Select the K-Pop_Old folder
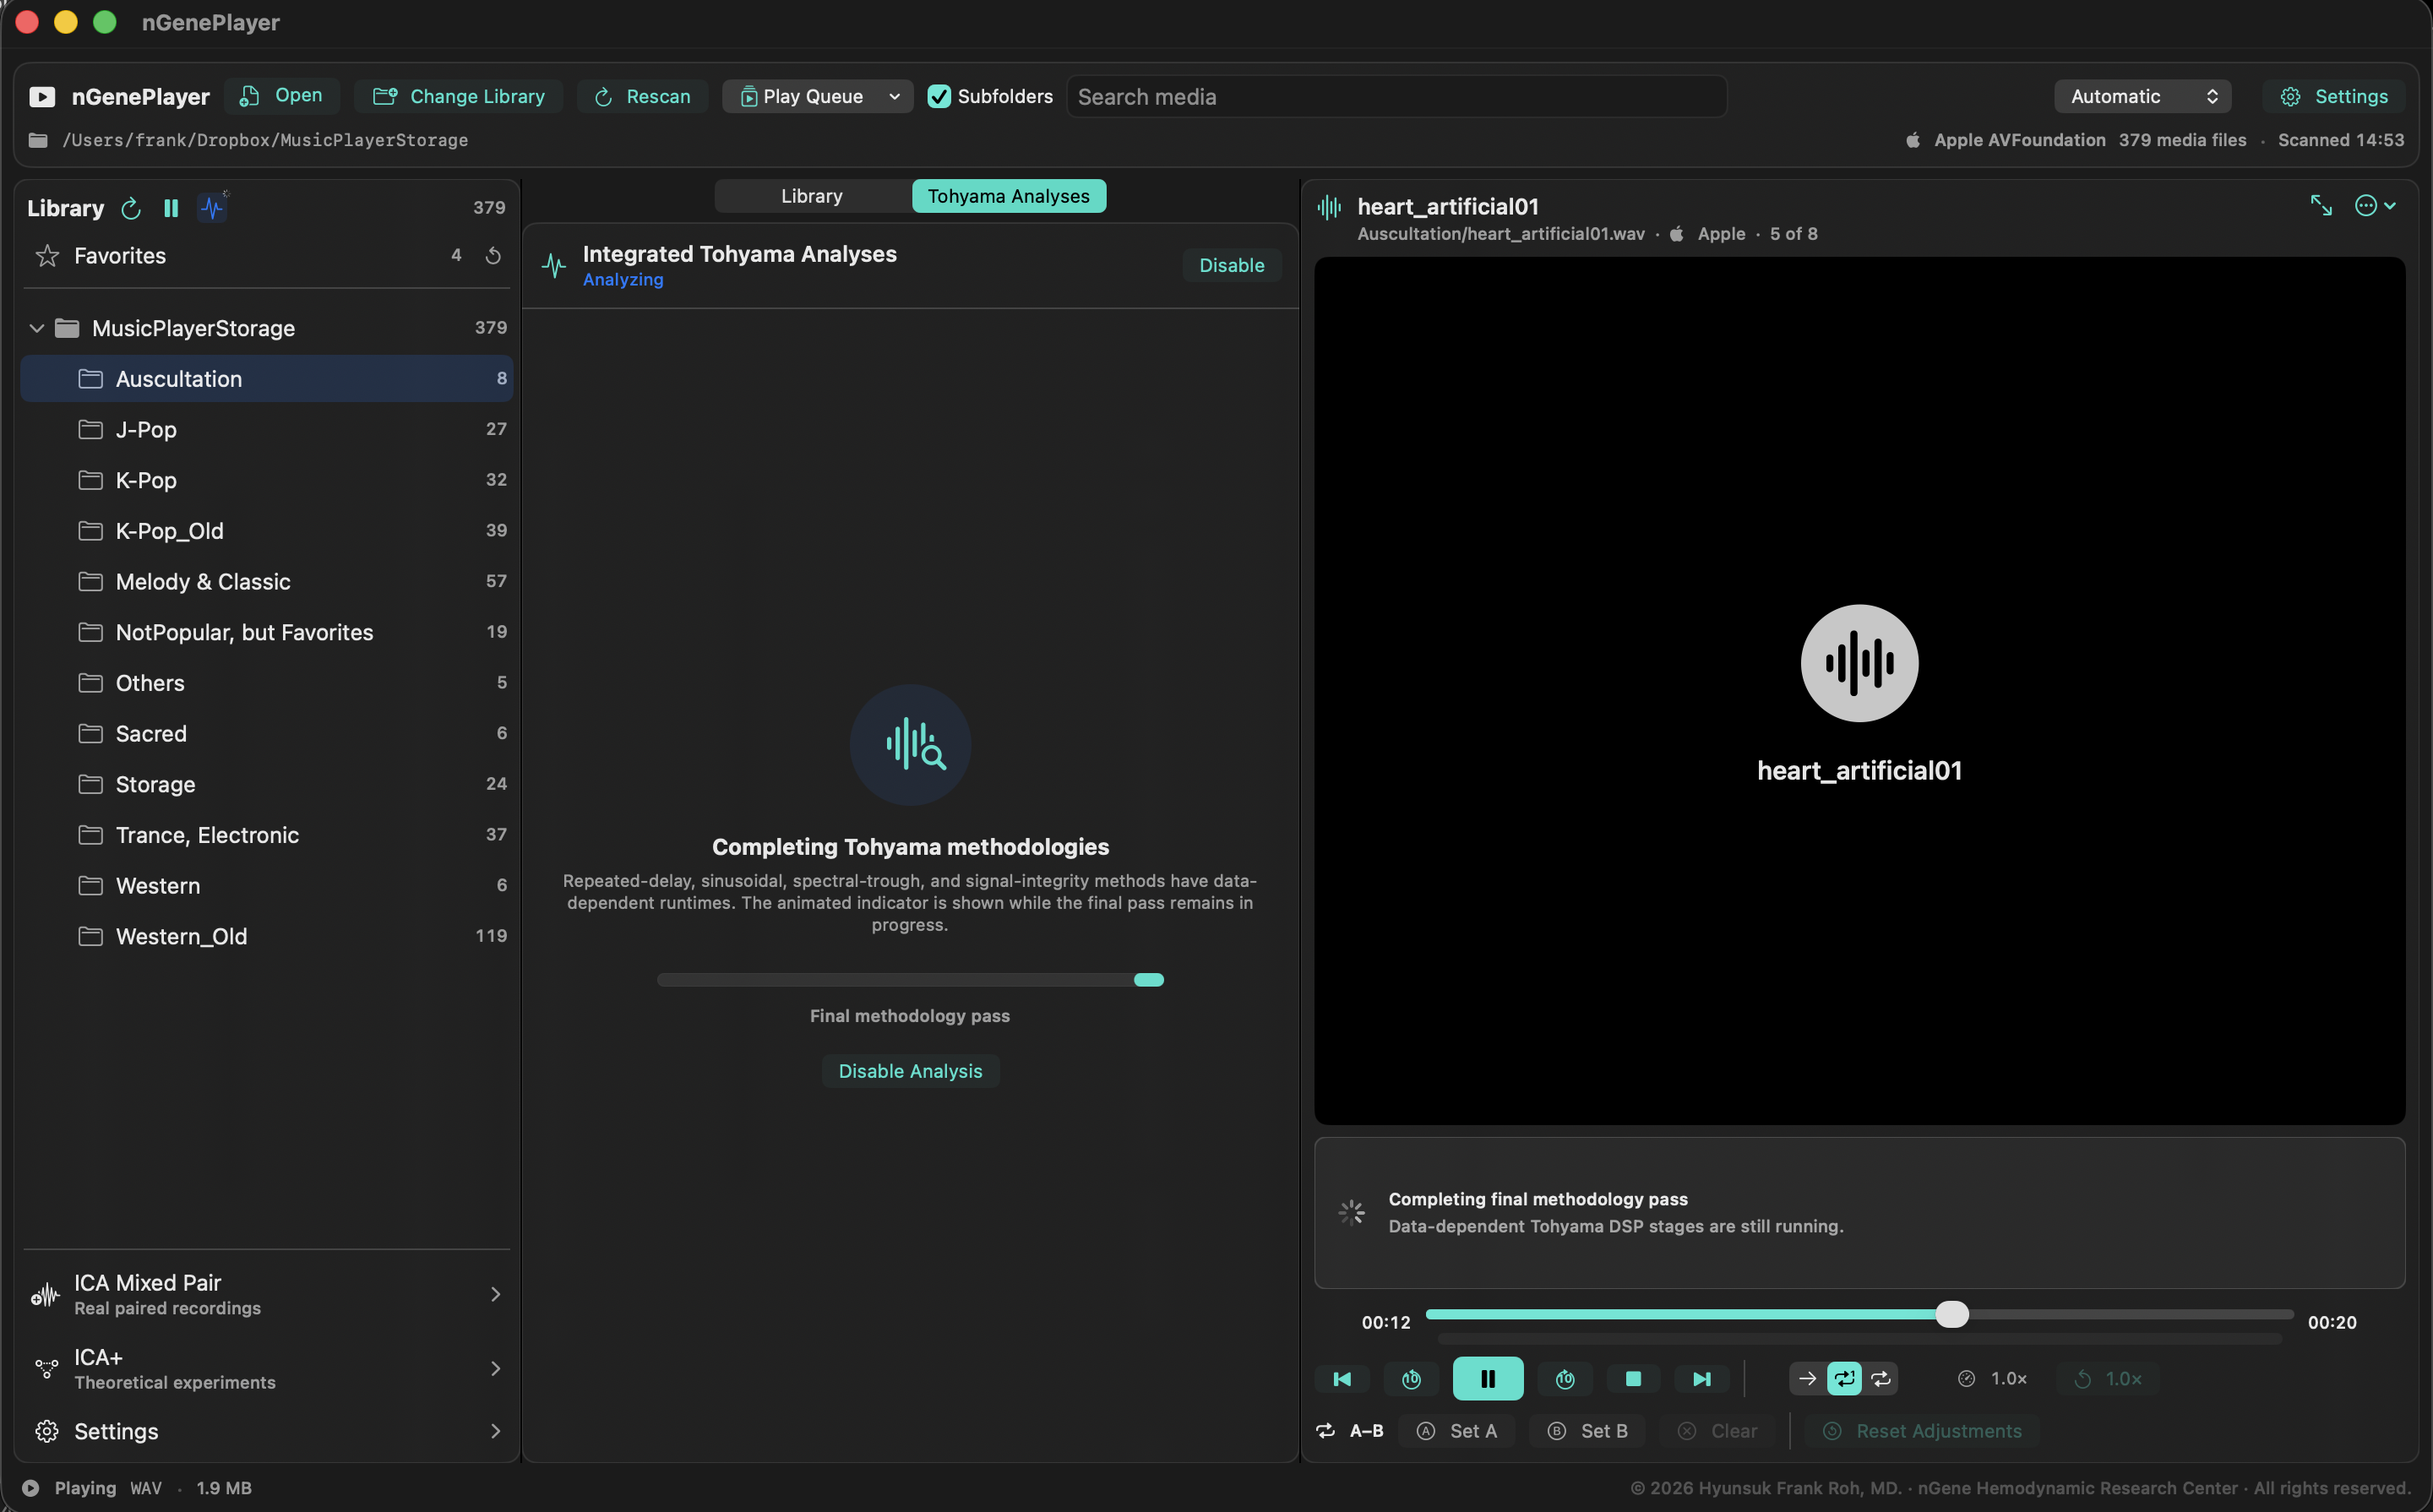 [267, 531]
